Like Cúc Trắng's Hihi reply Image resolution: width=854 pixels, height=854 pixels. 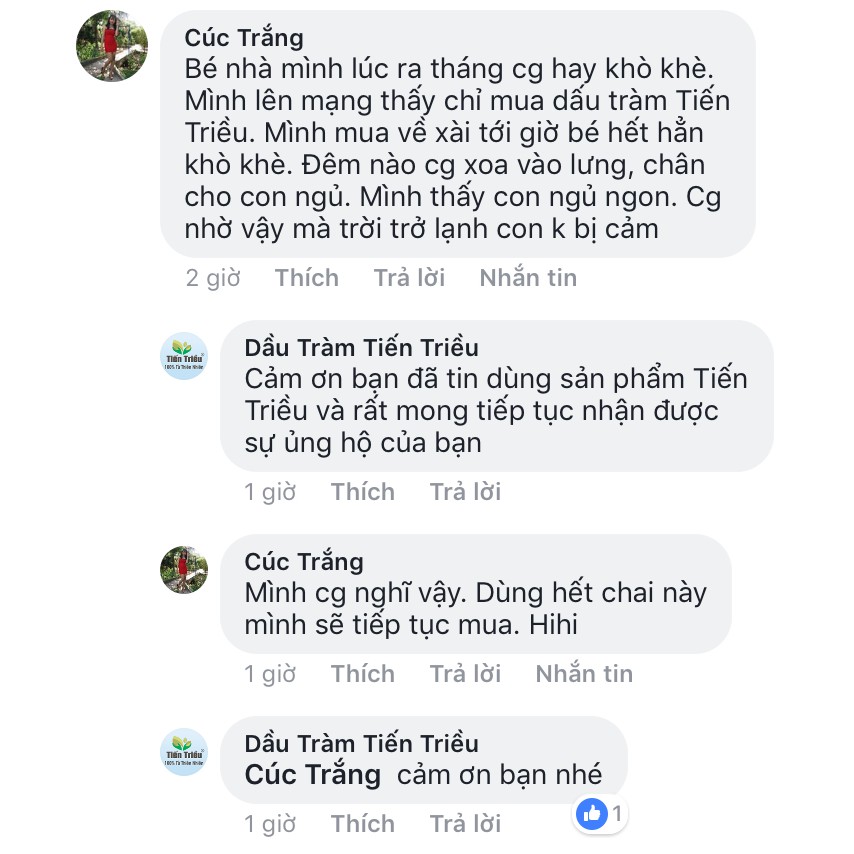click(x=363, y=674)
